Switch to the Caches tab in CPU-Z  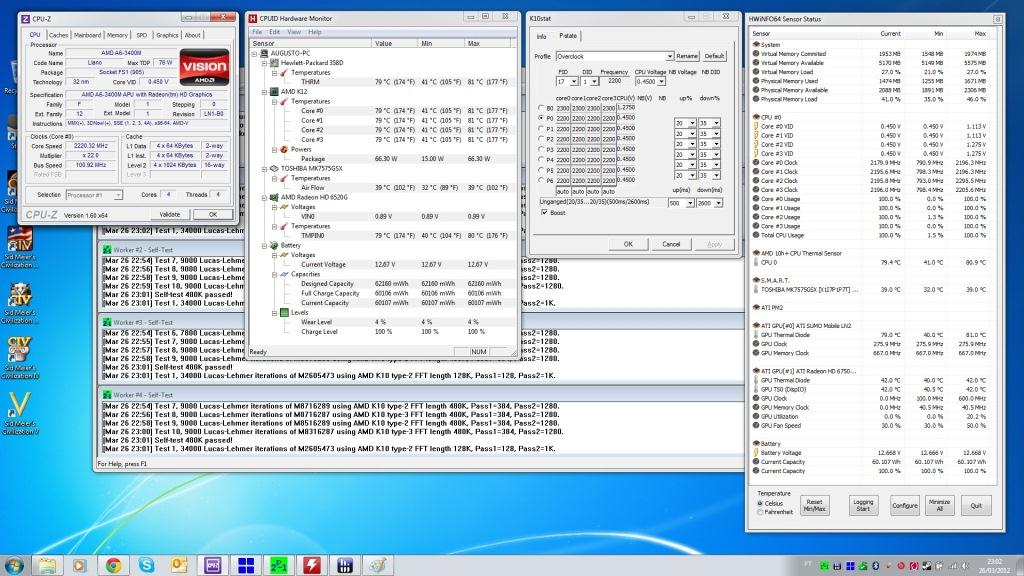click(58, 35)
